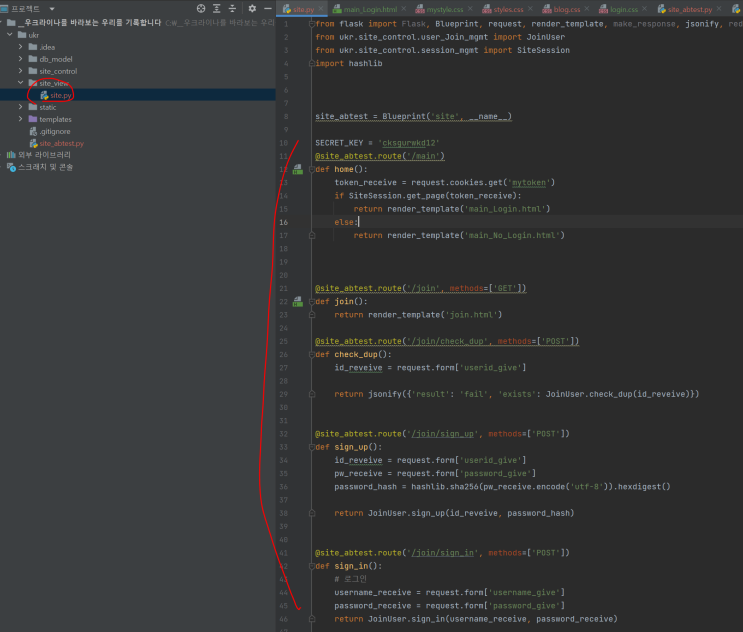Expand the templates folder

(20, 119)
